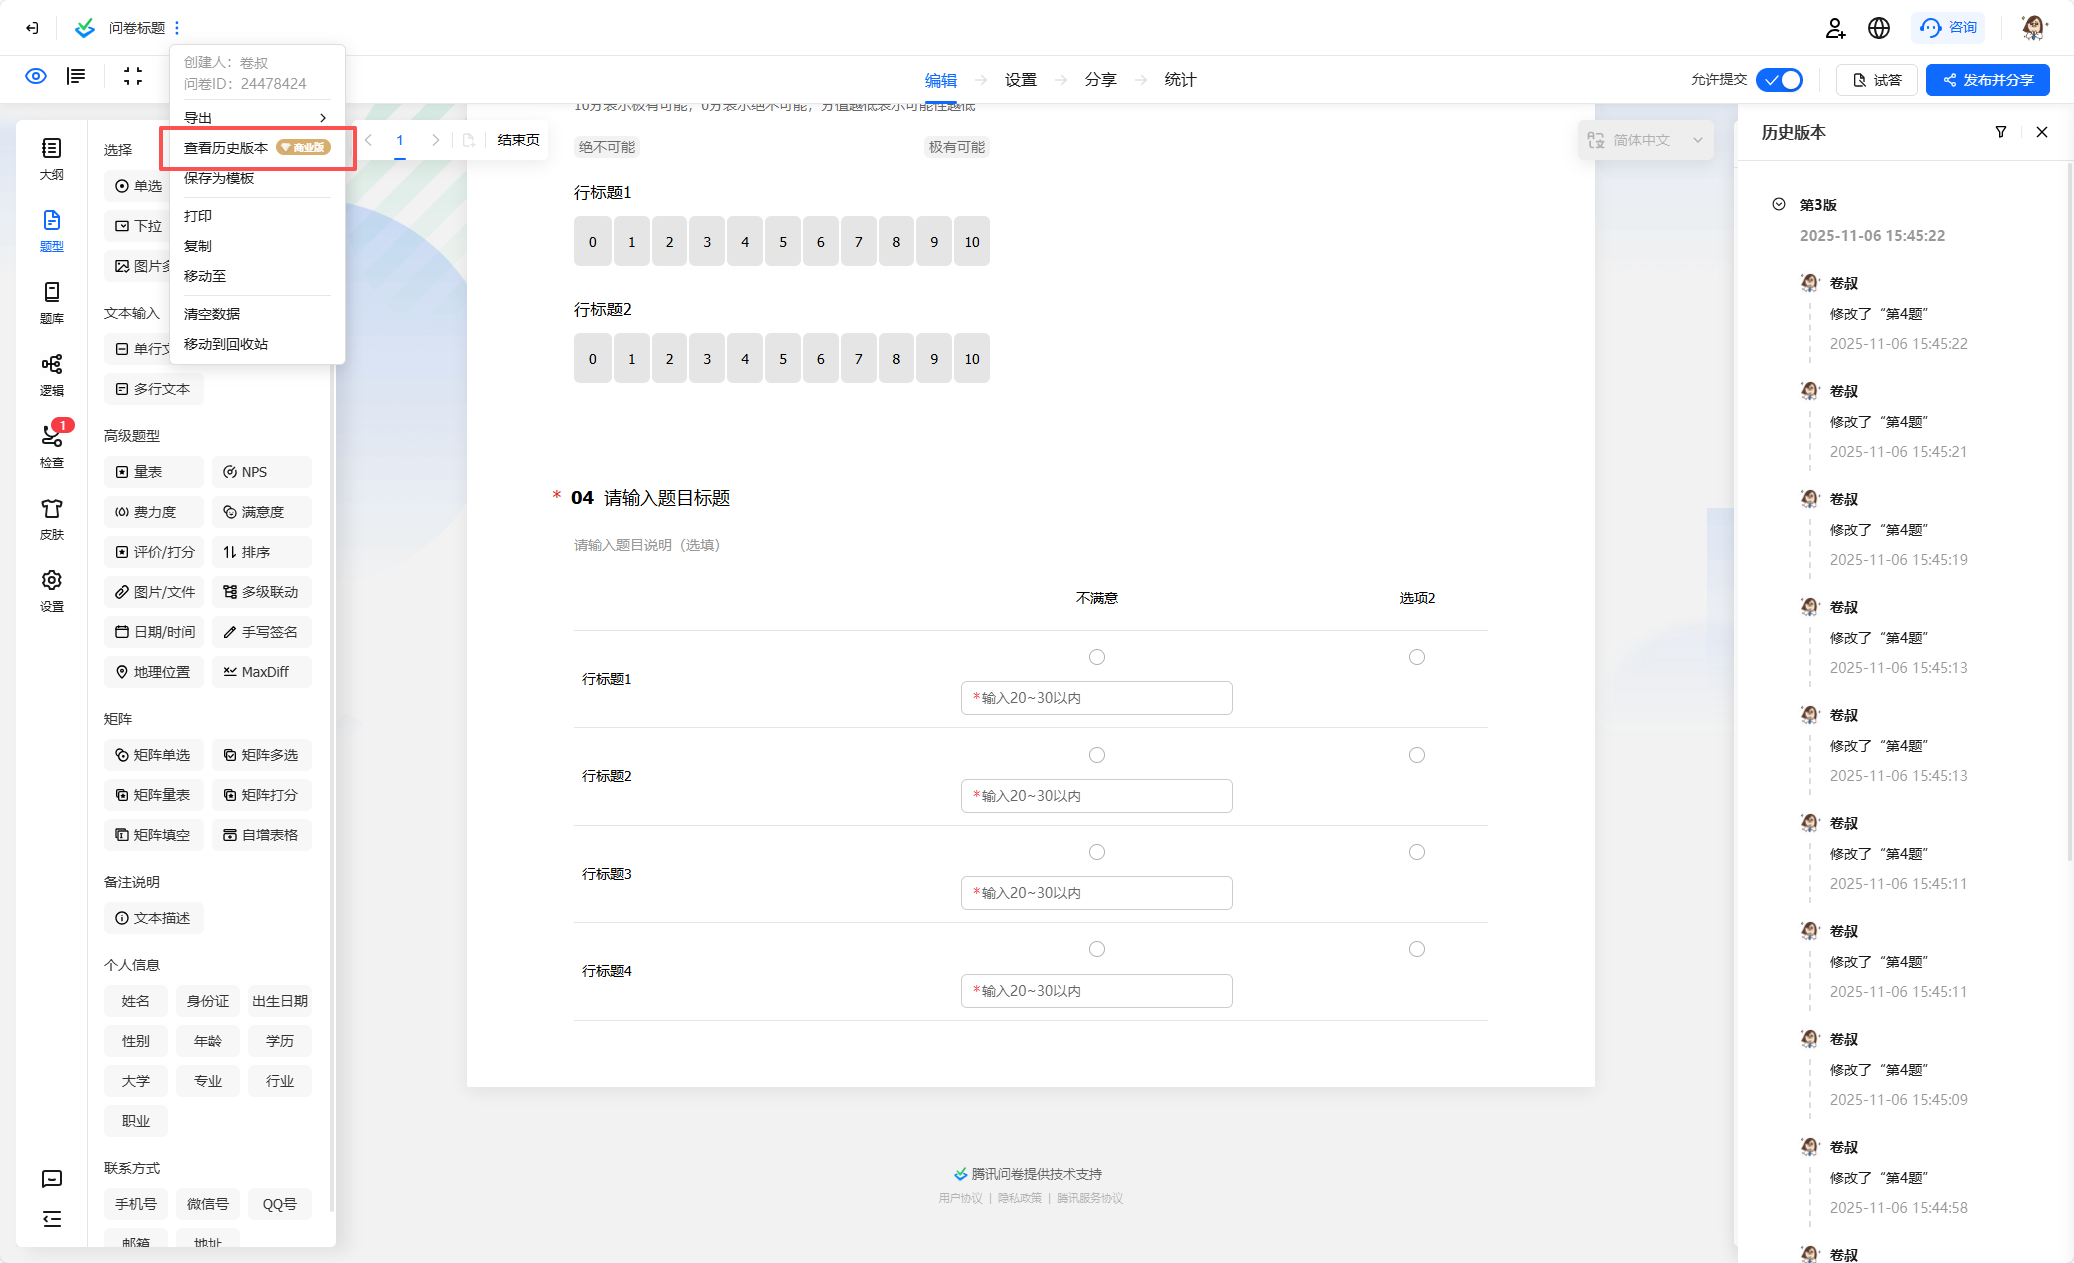Click the 试答 button
Viewport: 2074px width, 1263px height.
tap(1876, 80)
